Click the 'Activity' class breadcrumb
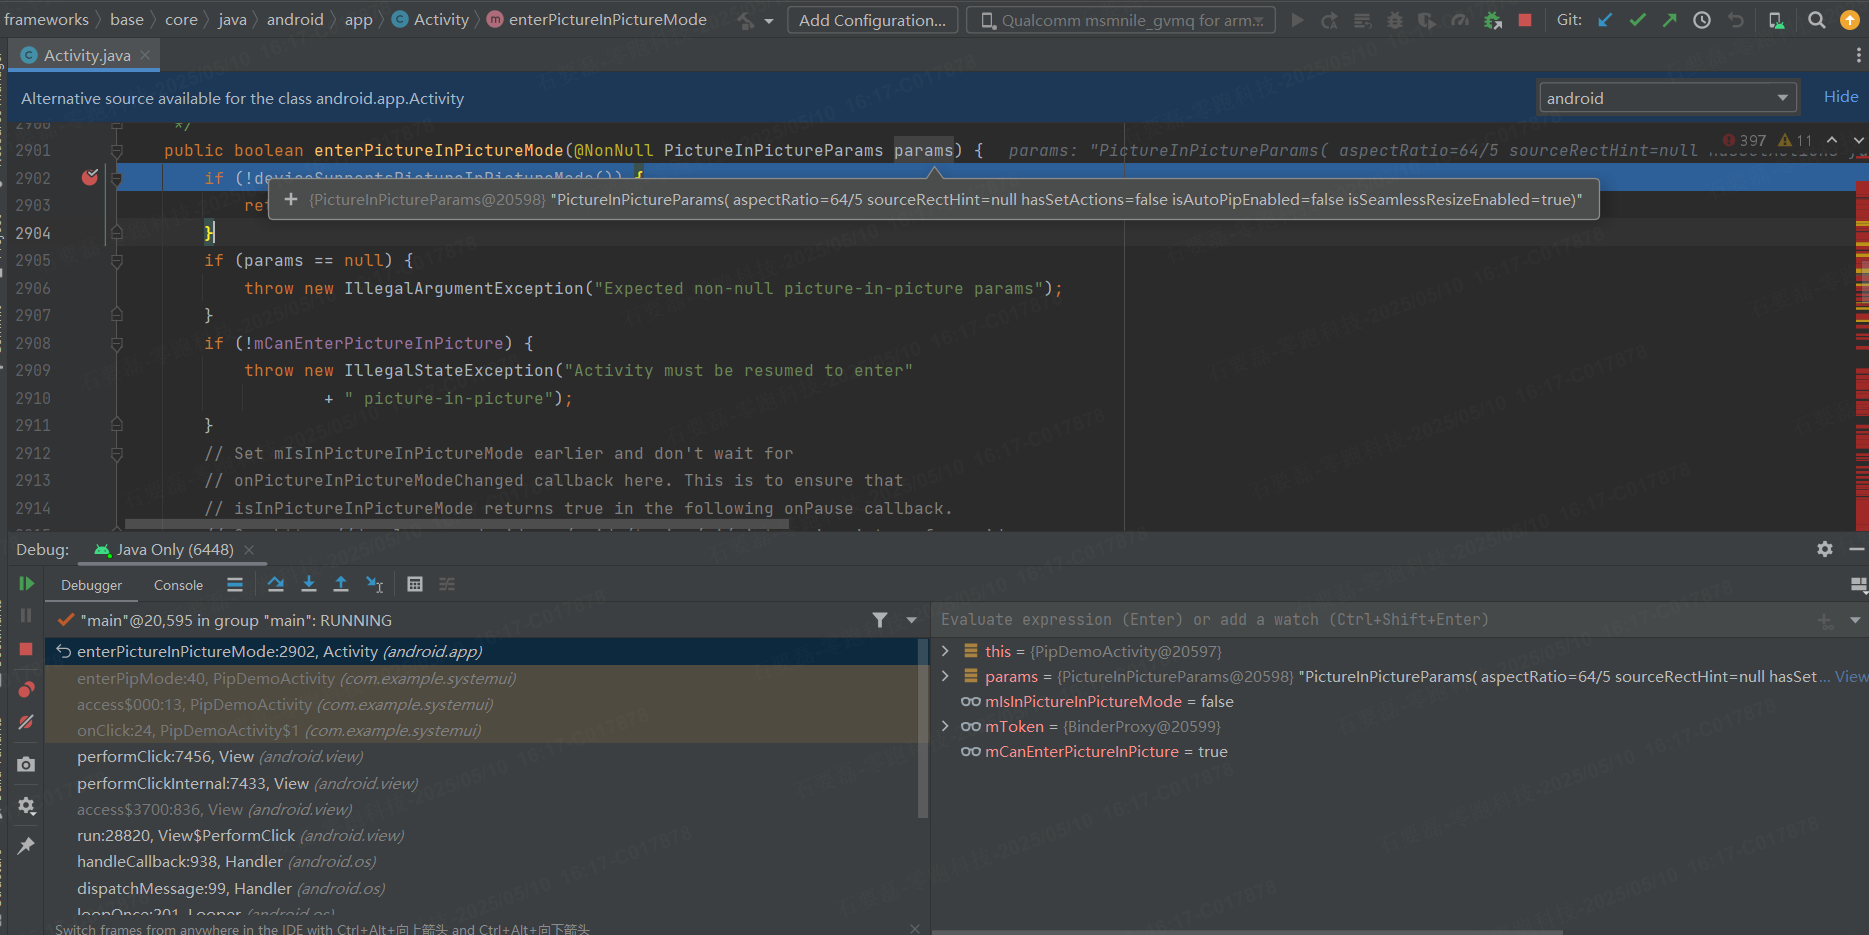The height and width of the screenshot is (935, 1869). tap(431, 20)
